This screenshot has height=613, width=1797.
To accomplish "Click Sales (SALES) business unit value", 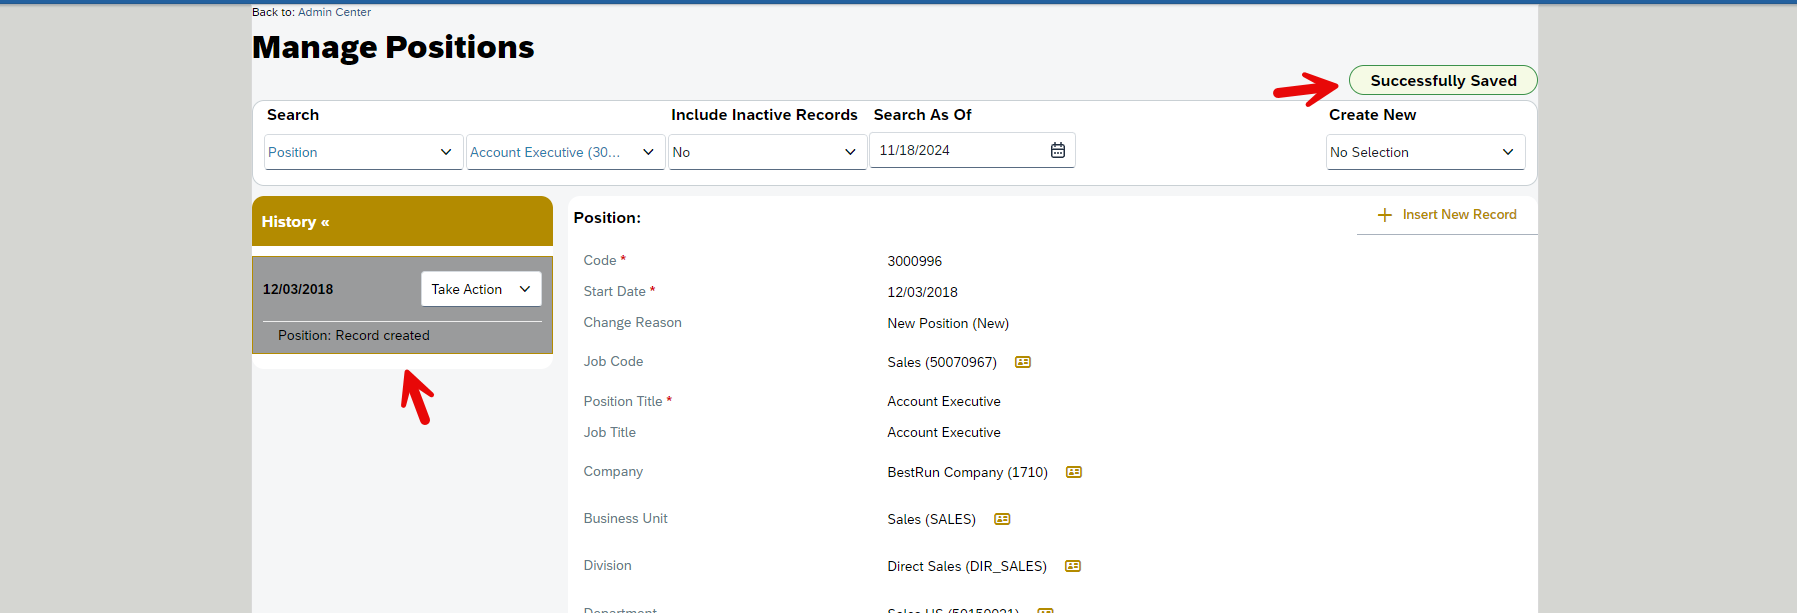I will point(931,519).
